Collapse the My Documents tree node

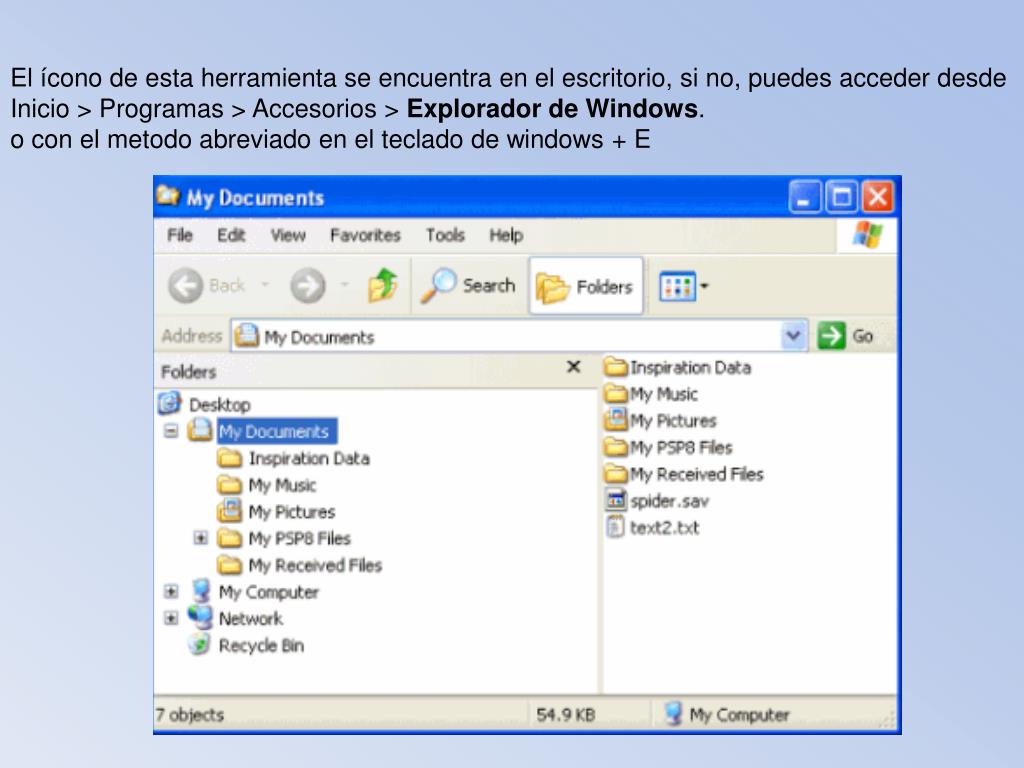pos(171,431)
